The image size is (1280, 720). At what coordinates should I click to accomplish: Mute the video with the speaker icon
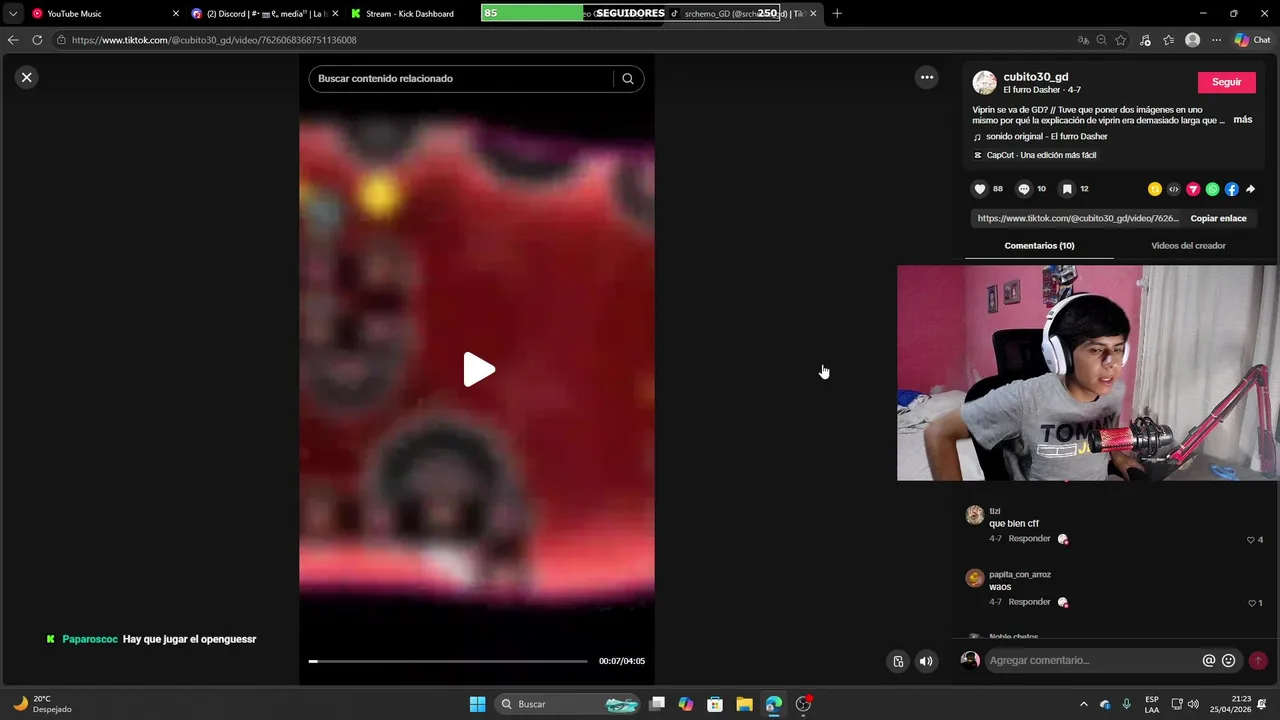[926, 661]
